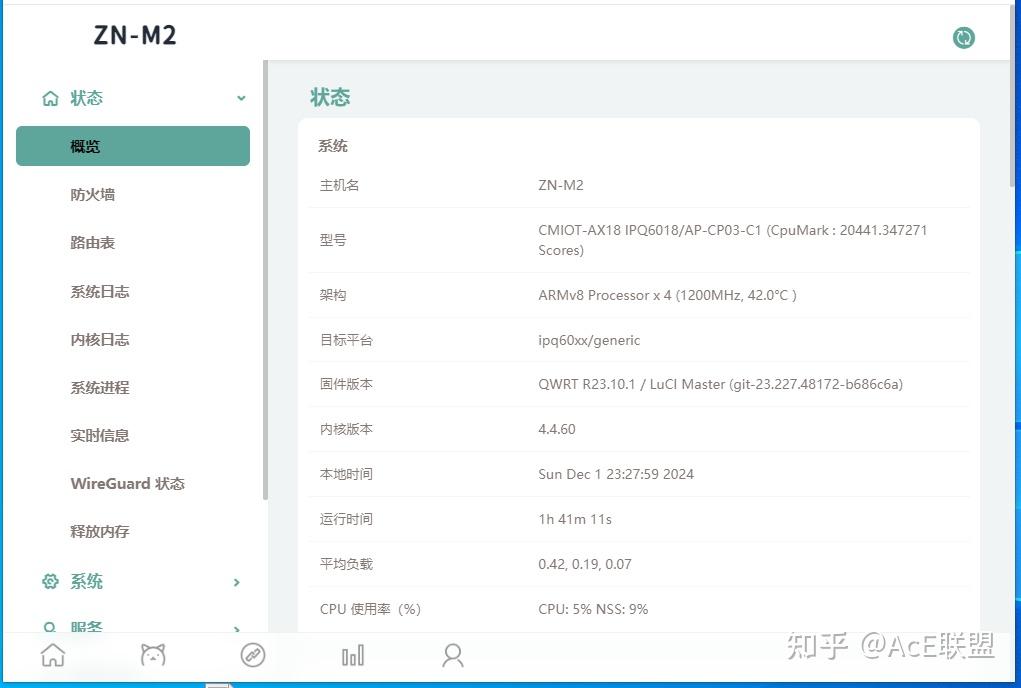Open 实时信息 page
This screenshot has width=1021, height=688.
[x=100, y=435]
